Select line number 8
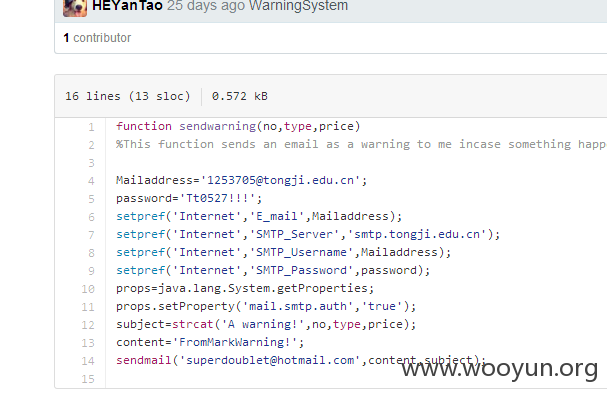The width and height of the screenshot is (607, 397). click(91, 253)
